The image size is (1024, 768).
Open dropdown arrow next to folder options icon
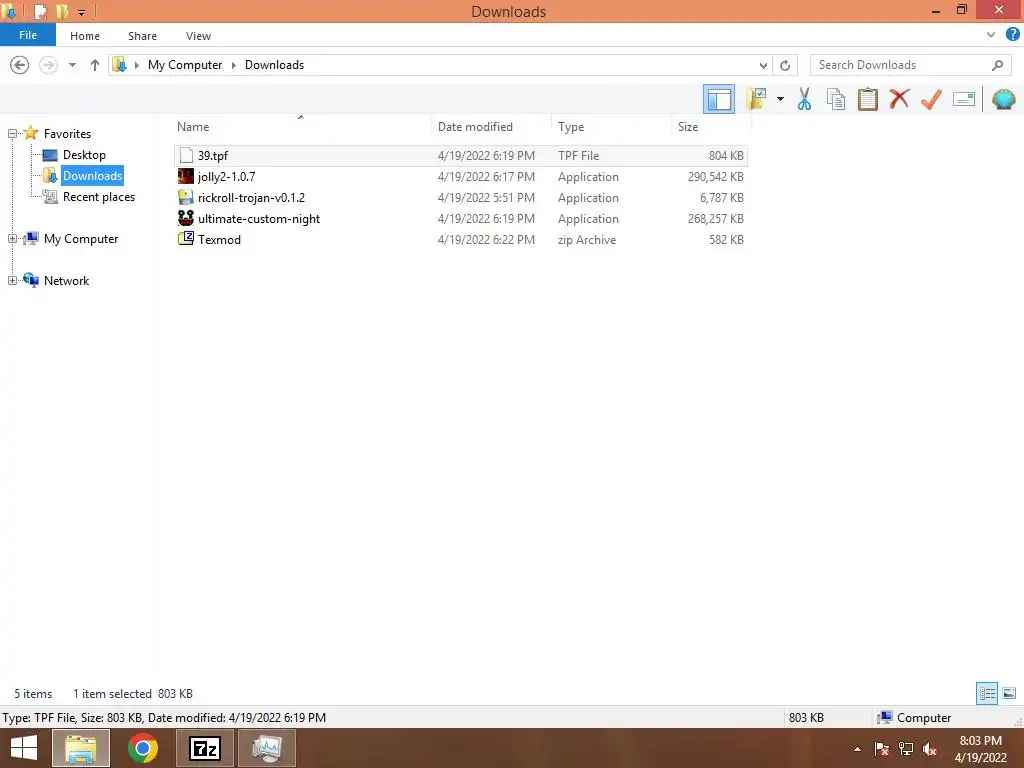point(780,99)
